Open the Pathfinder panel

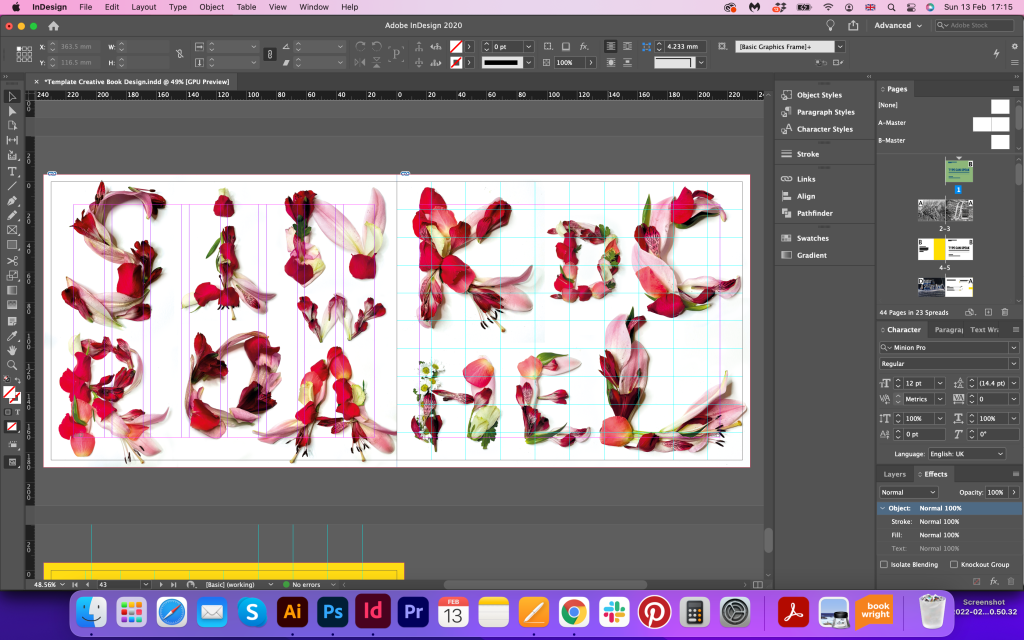pos(814,213)
